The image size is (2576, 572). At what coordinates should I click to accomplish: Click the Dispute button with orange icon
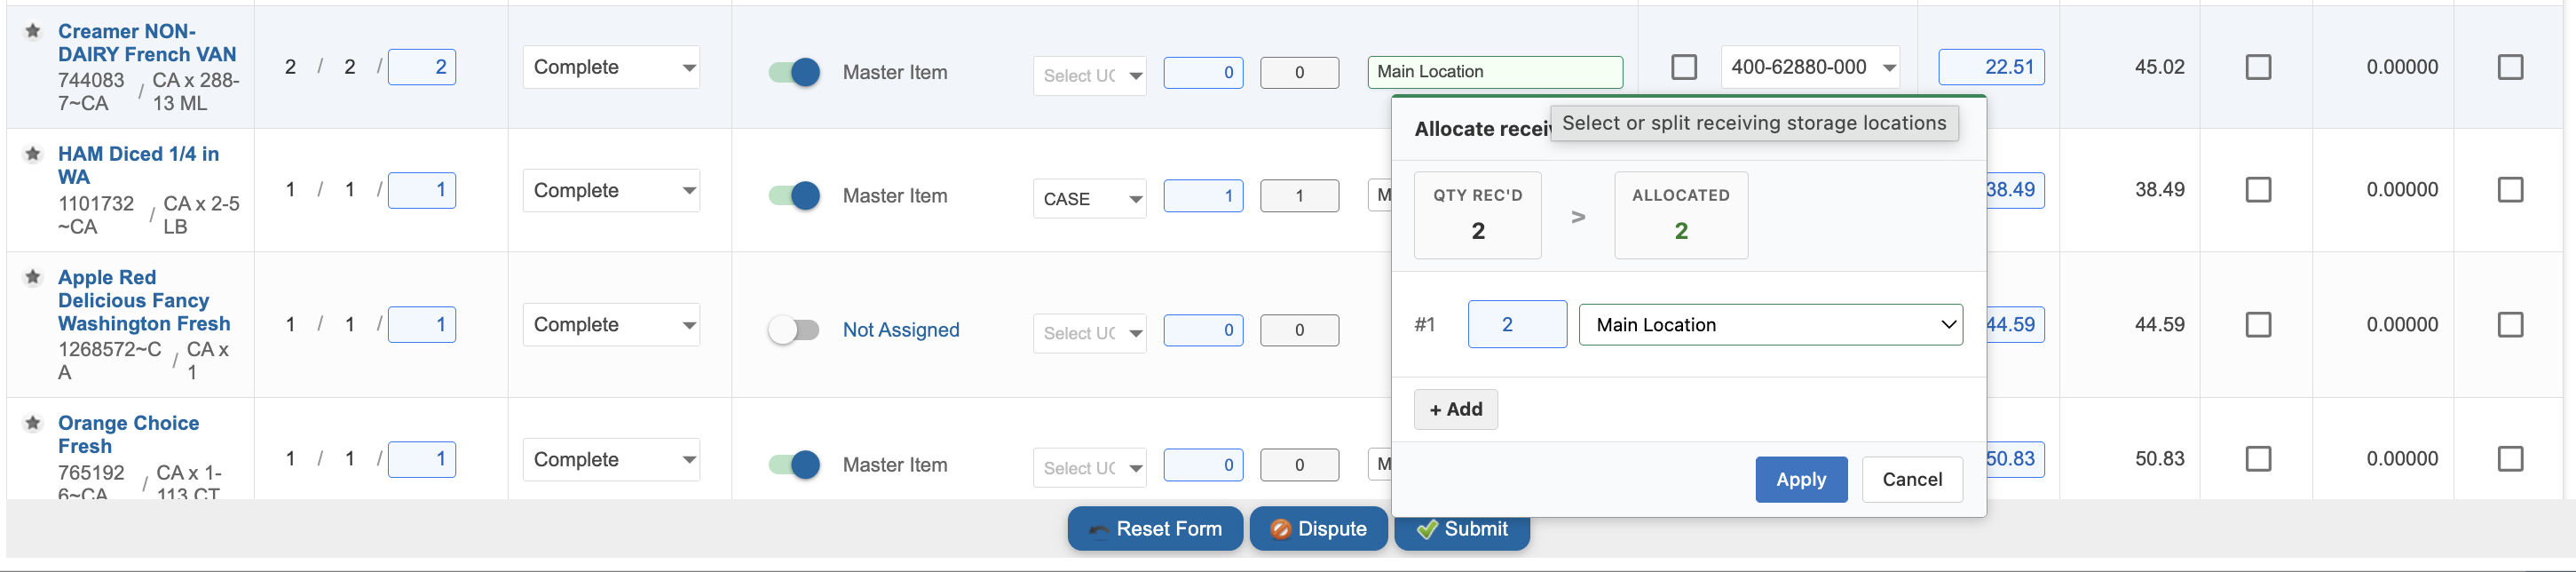(1318, 528)
